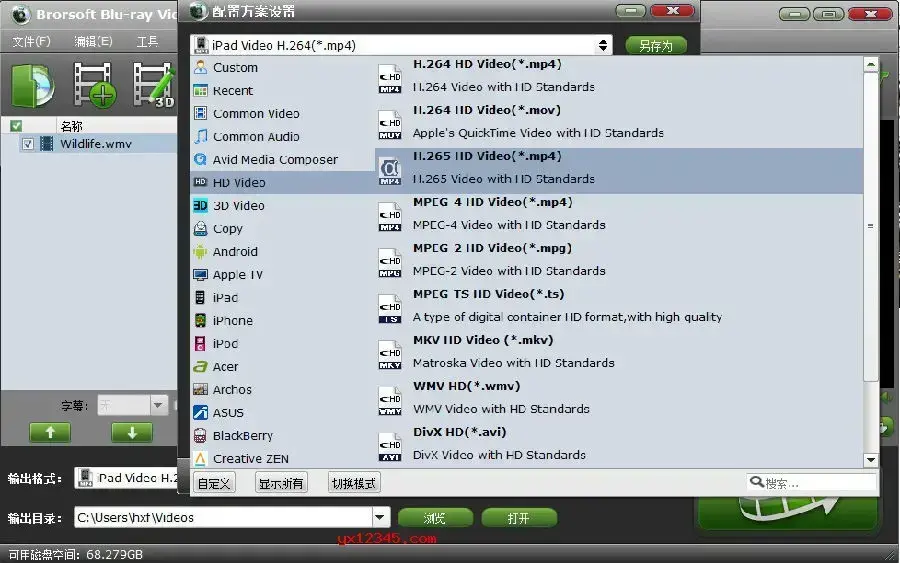900x563 pixels.
Task: Click the search (搜索) field
Action: click(811, 483)
